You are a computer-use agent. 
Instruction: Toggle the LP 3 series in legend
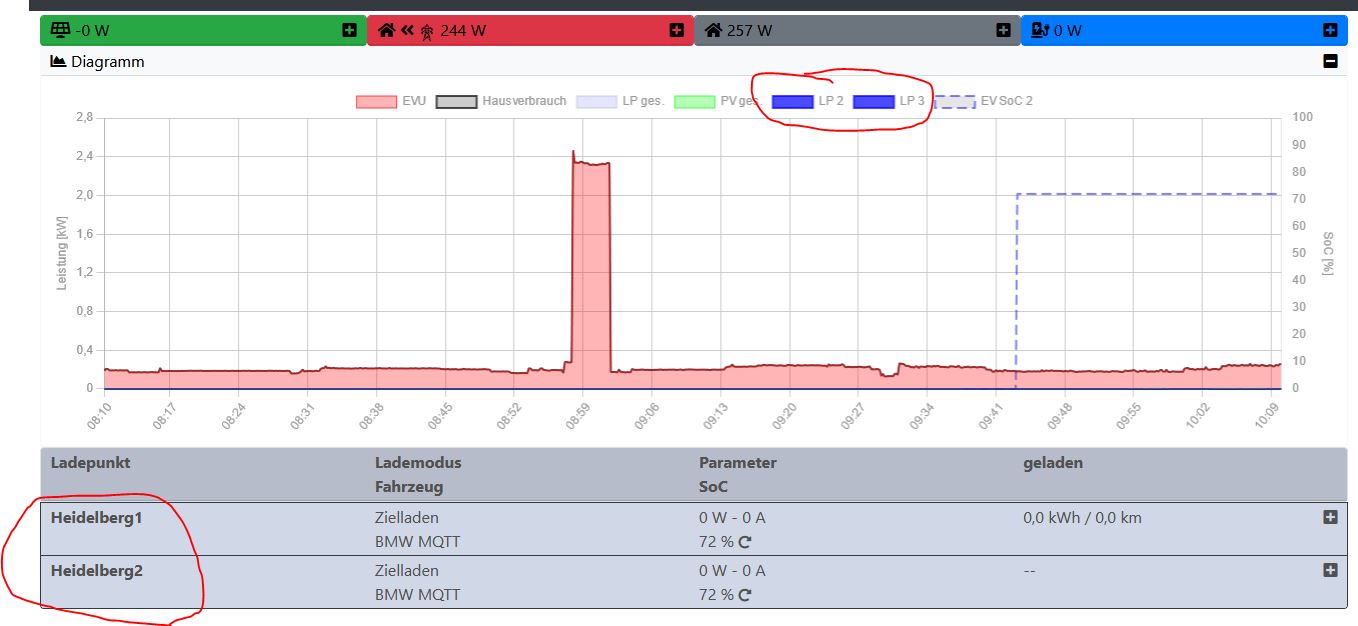pos(889,101)
